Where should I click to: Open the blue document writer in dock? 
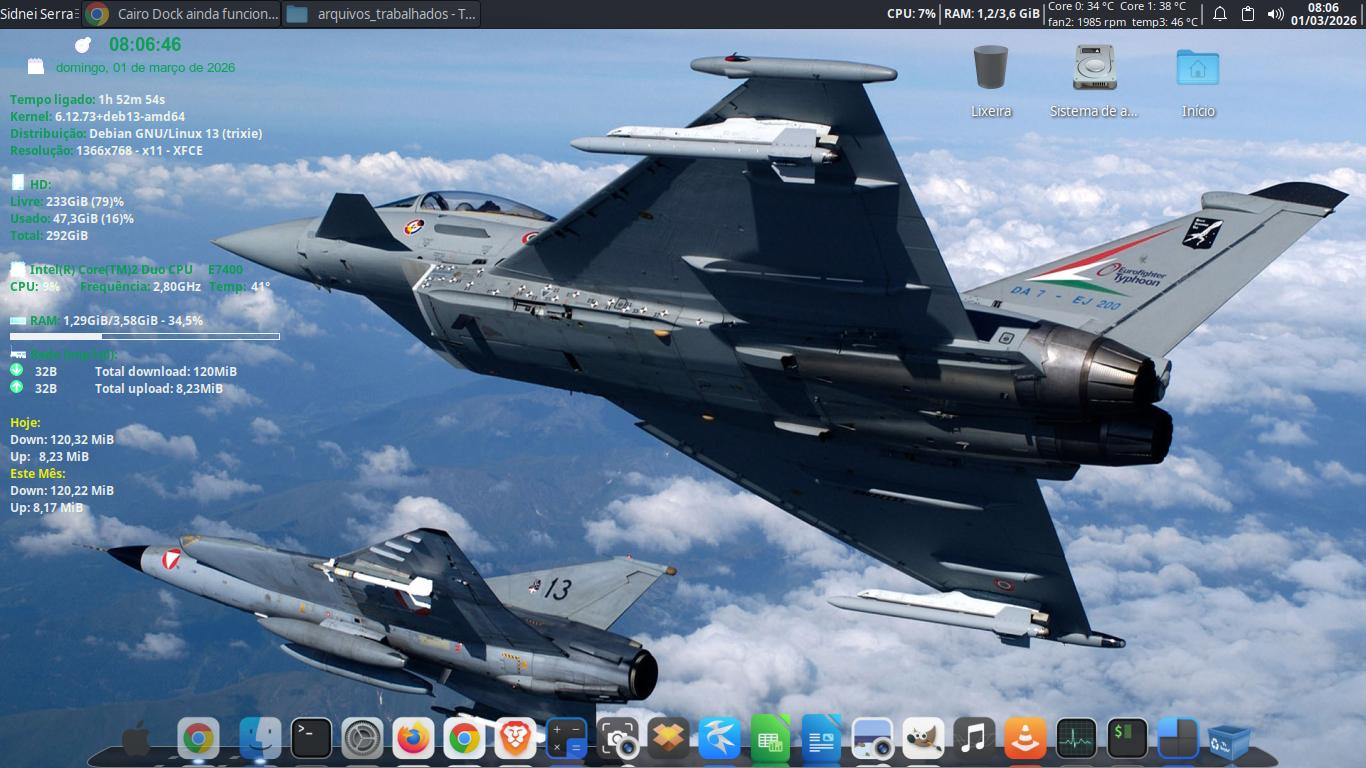tap(821, 739)
